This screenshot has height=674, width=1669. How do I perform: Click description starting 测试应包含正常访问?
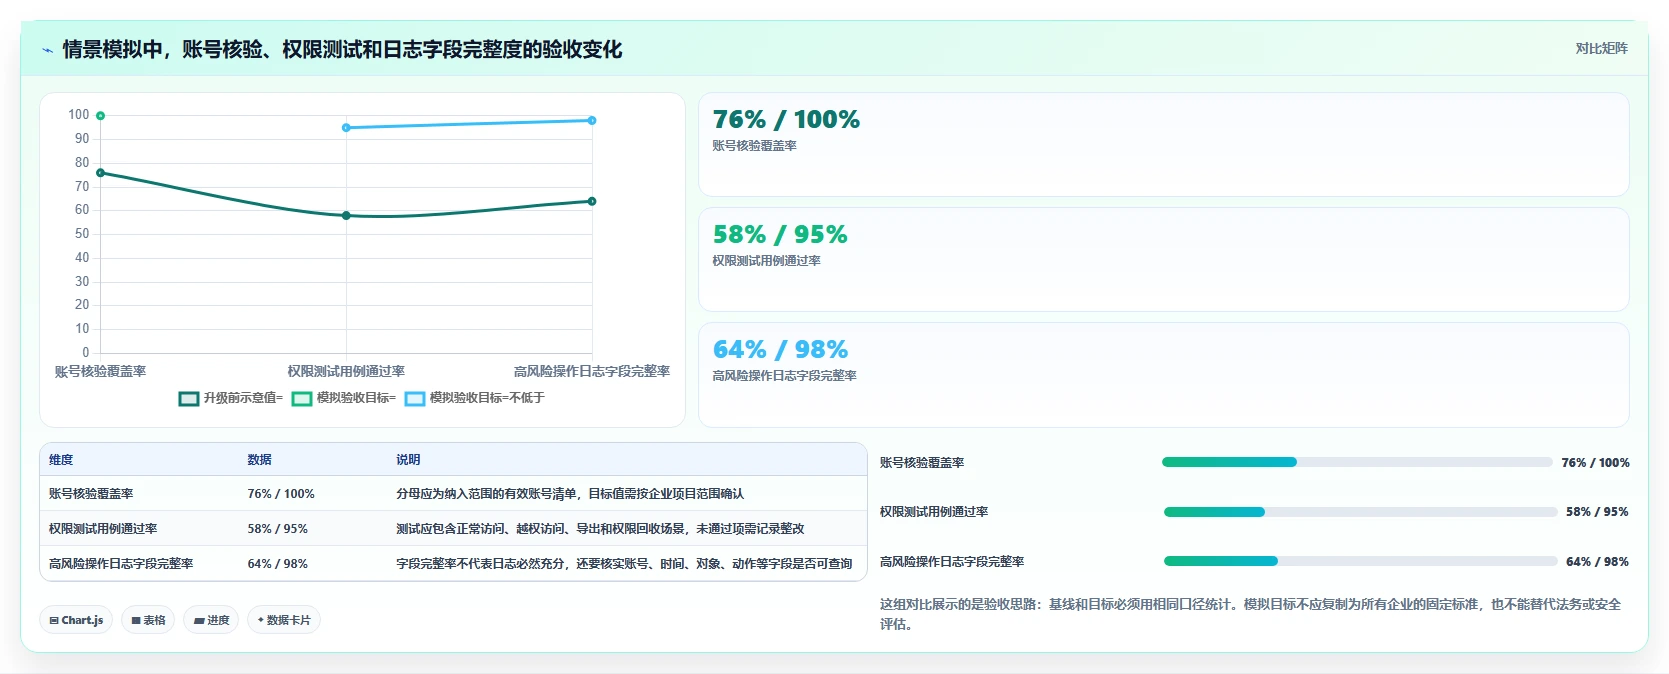pos(600,529)
